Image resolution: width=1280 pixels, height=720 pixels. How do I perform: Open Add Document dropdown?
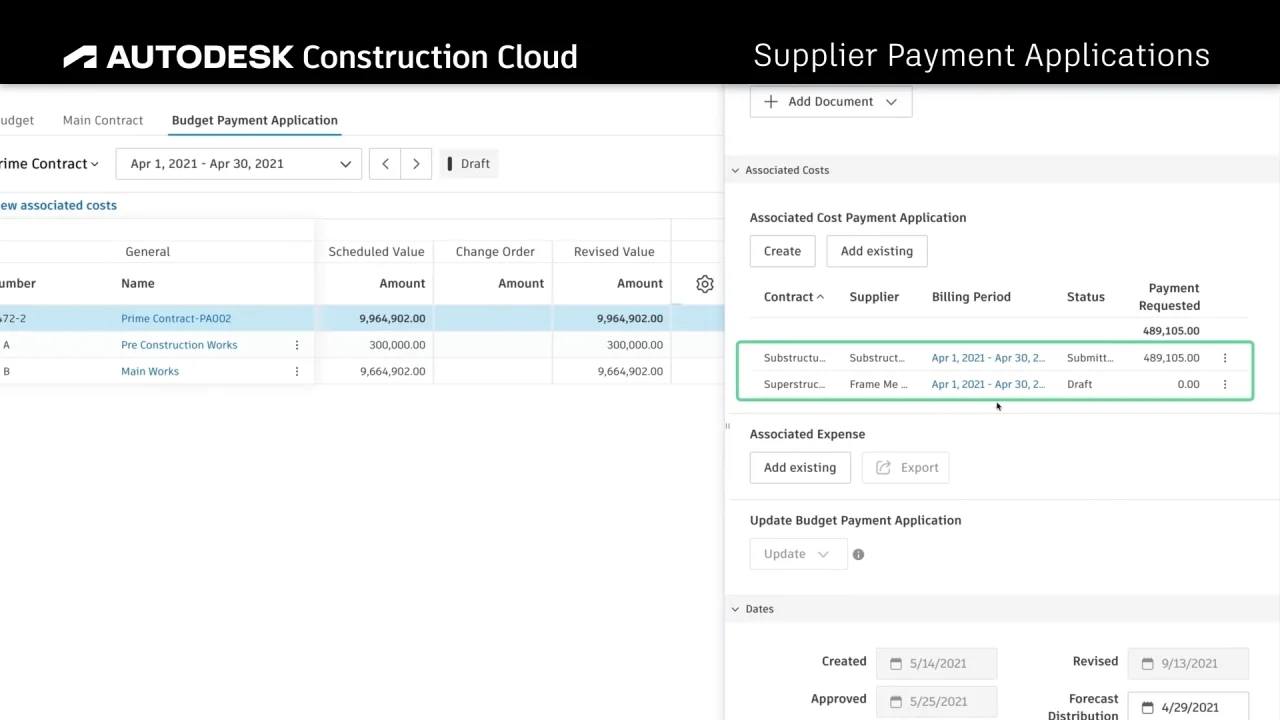831,101
